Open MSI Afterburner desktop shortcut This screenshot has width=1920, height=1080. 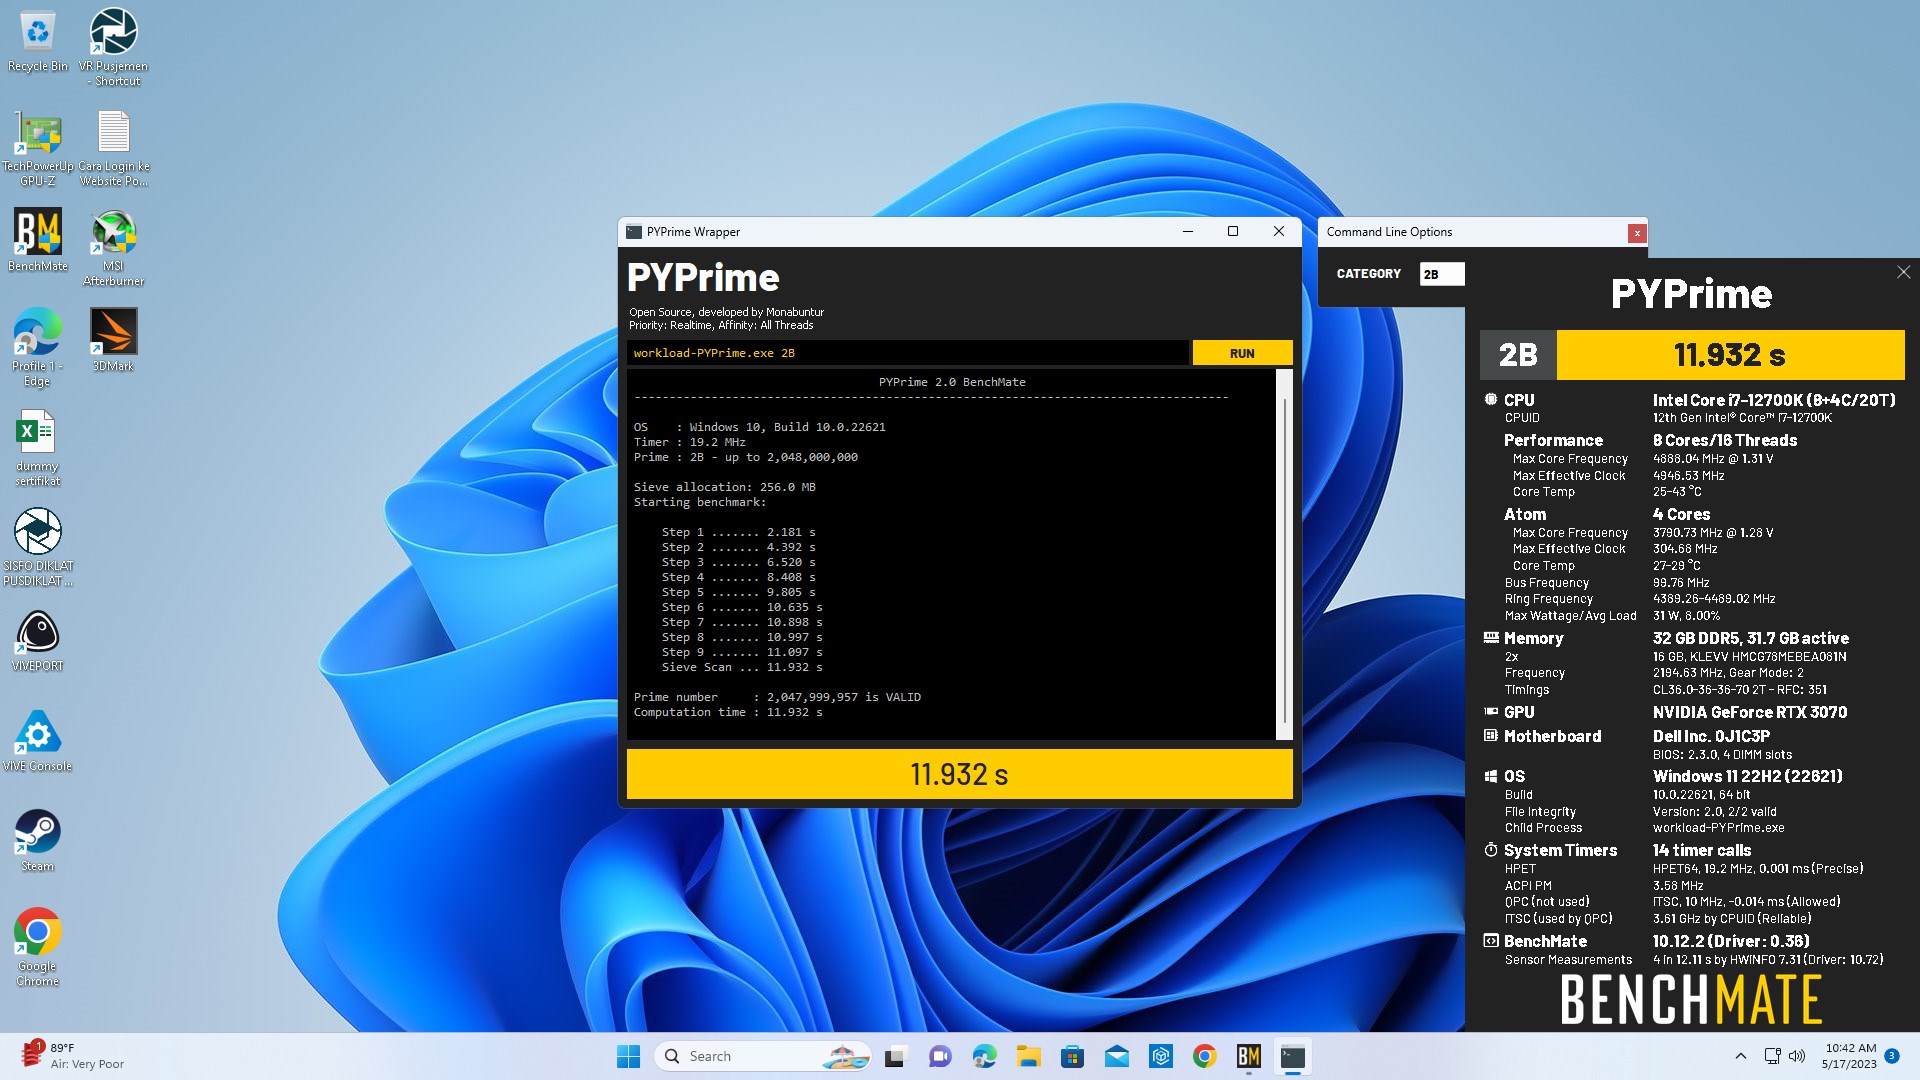(x=113, y=248)
